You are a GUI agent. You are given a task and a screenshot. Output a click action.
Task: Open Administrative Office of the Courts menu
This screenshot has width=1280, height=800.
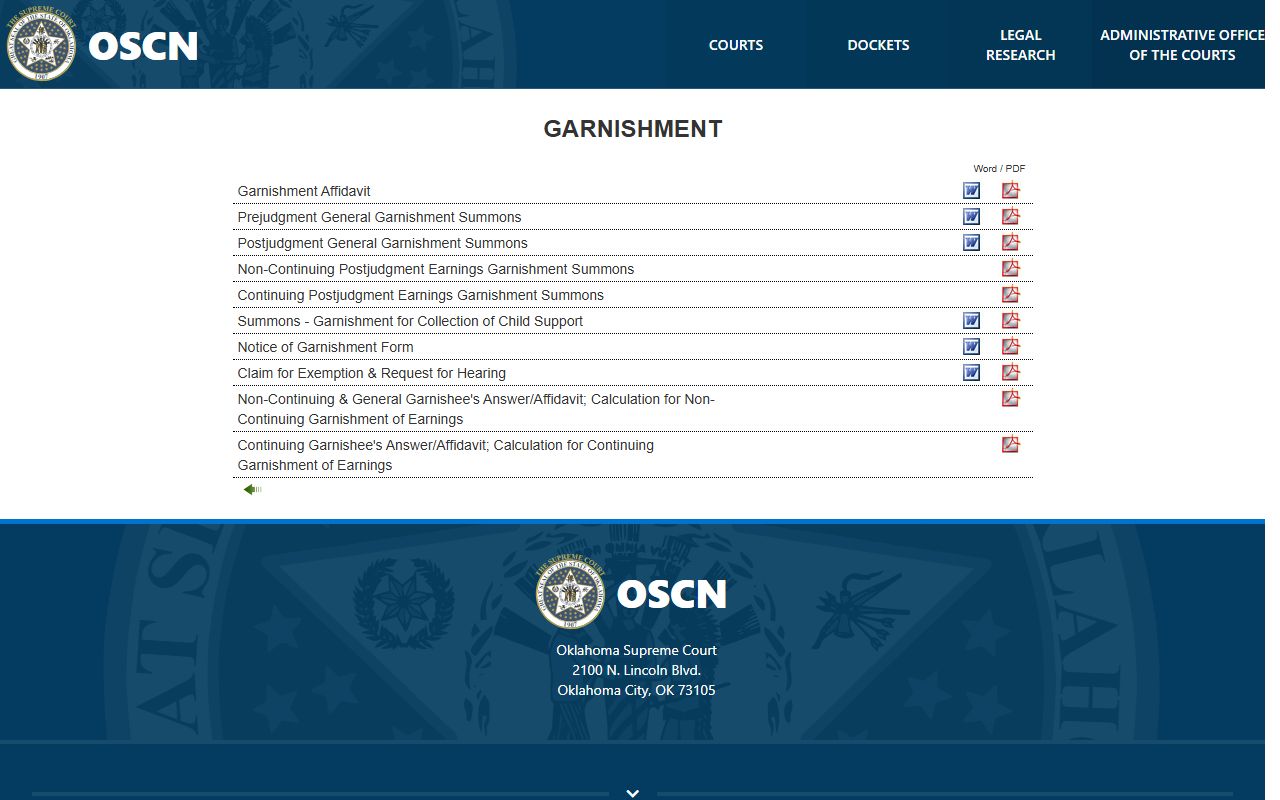(x=1181, y=45)
